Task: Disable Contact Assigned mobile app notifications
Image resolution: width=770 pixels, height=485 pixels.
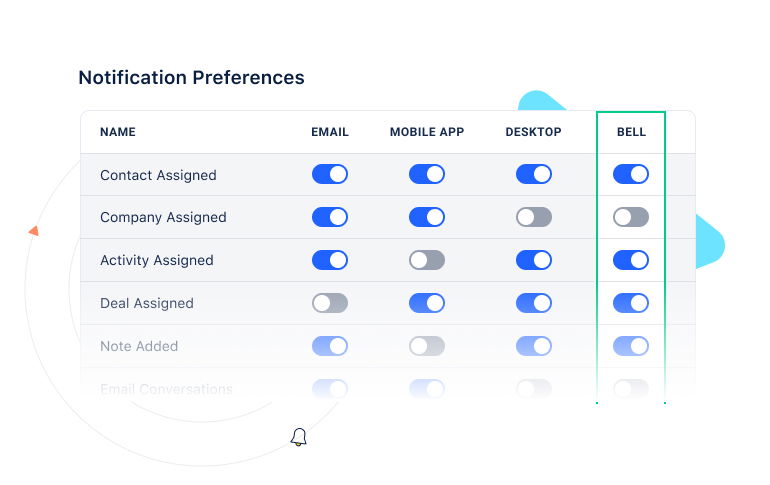Action: pyautogui.click(x=426, y=174)
